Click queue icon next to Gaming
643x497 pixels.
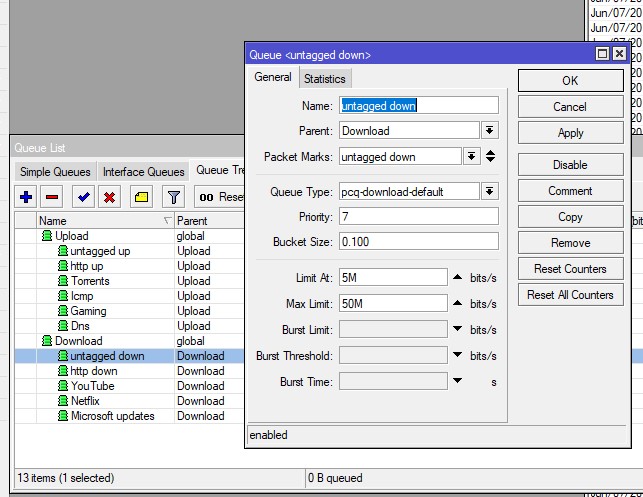point(63,311)
